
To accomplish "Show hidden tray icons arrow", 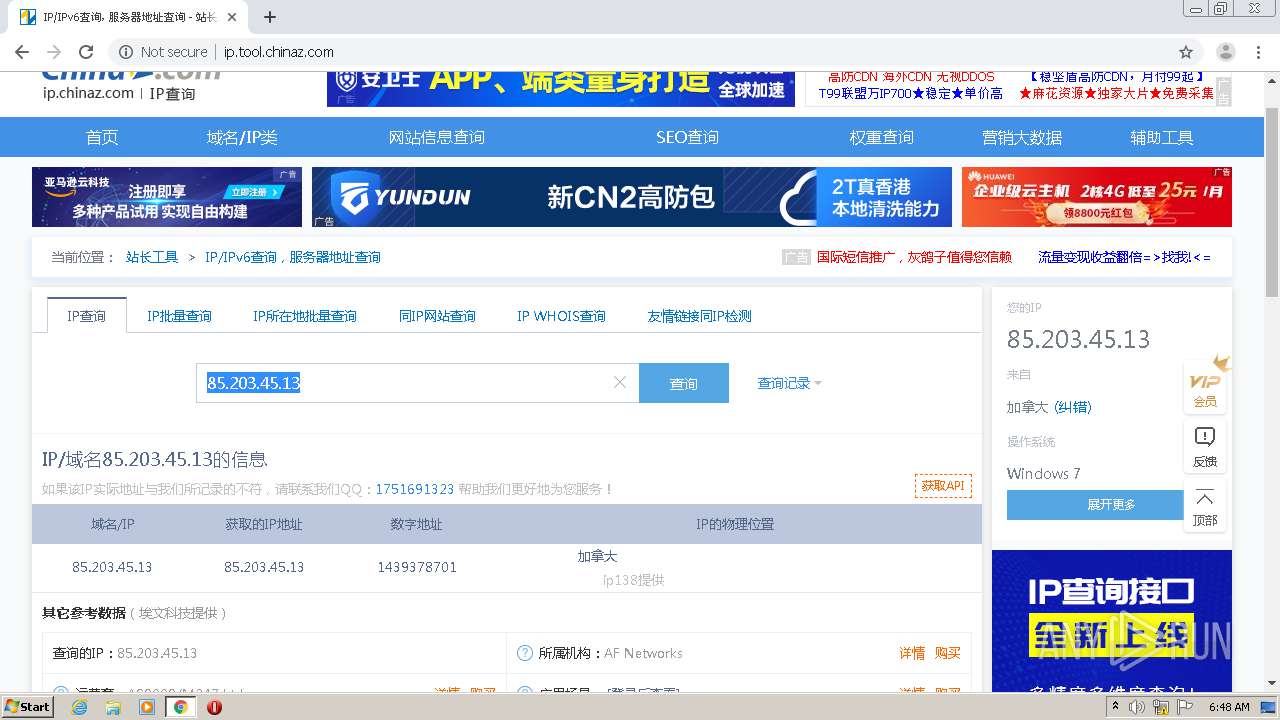I will pyautogui.click(x=1118, y=707).
